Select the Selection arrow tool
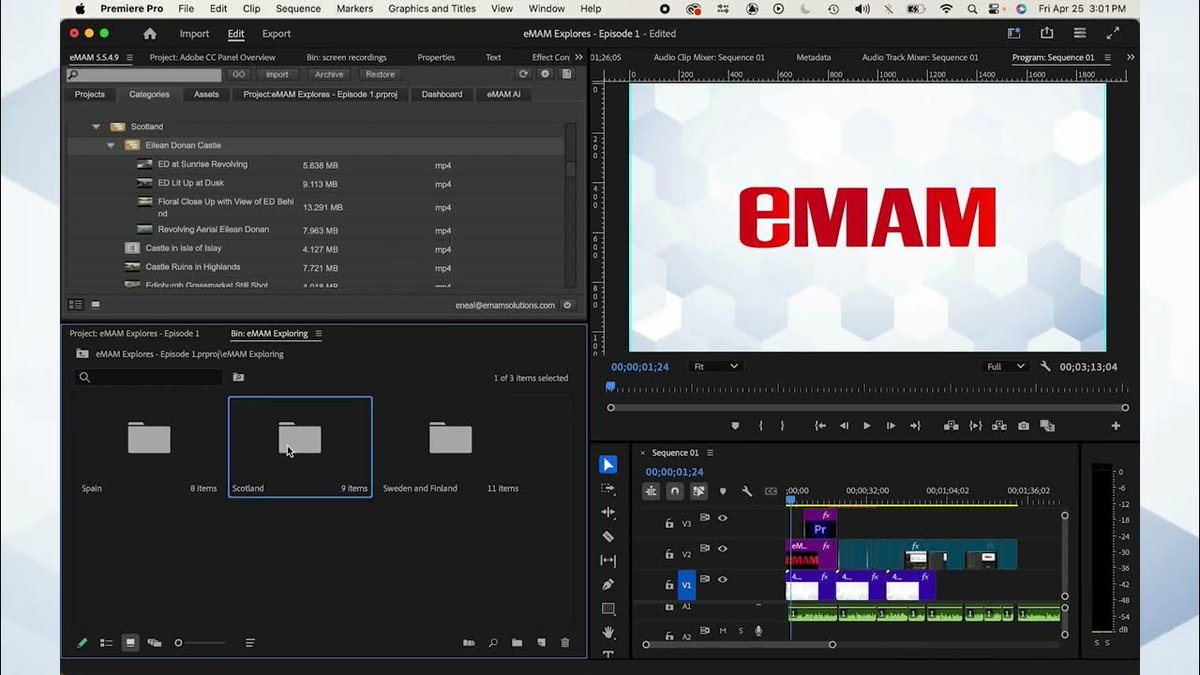 coord(608,464)
